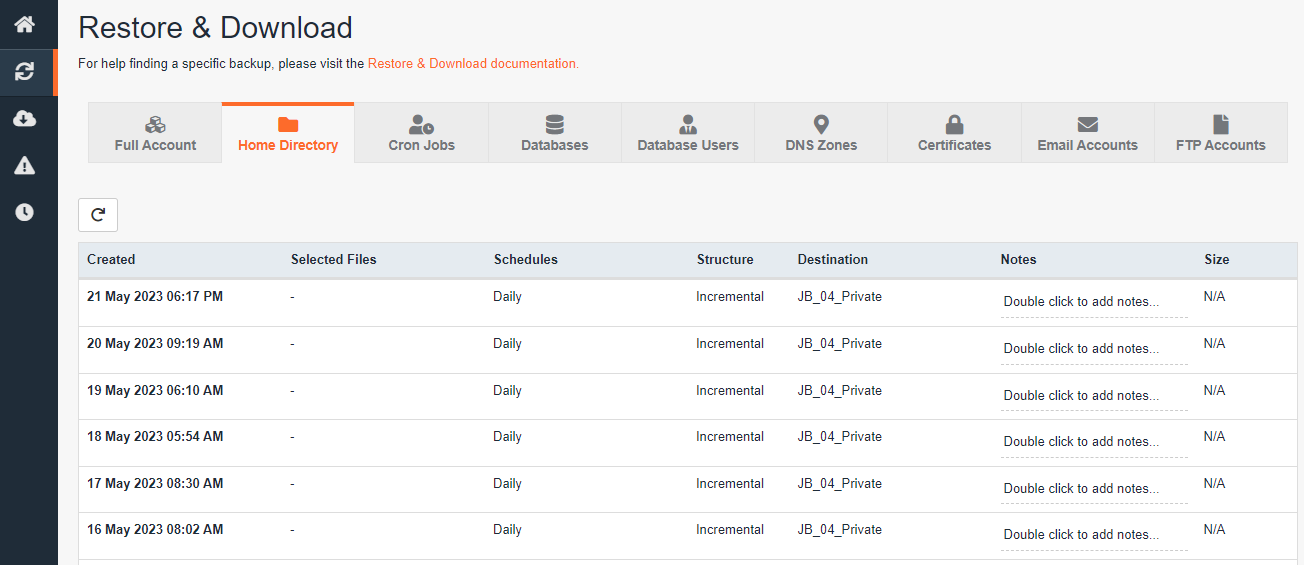
Task: Sort backups by the Created column header
Action: tap(111, 259)
